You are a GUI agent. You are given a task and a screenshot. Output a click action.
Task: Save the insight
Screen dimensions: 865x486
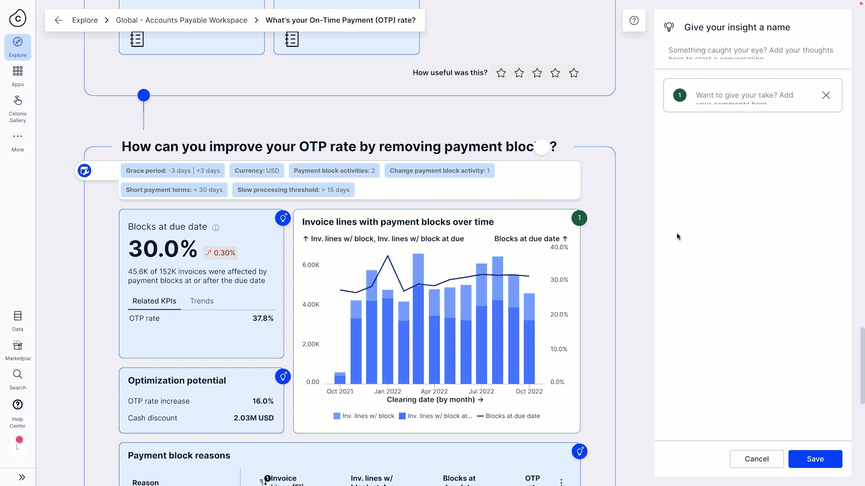[815, 459]
